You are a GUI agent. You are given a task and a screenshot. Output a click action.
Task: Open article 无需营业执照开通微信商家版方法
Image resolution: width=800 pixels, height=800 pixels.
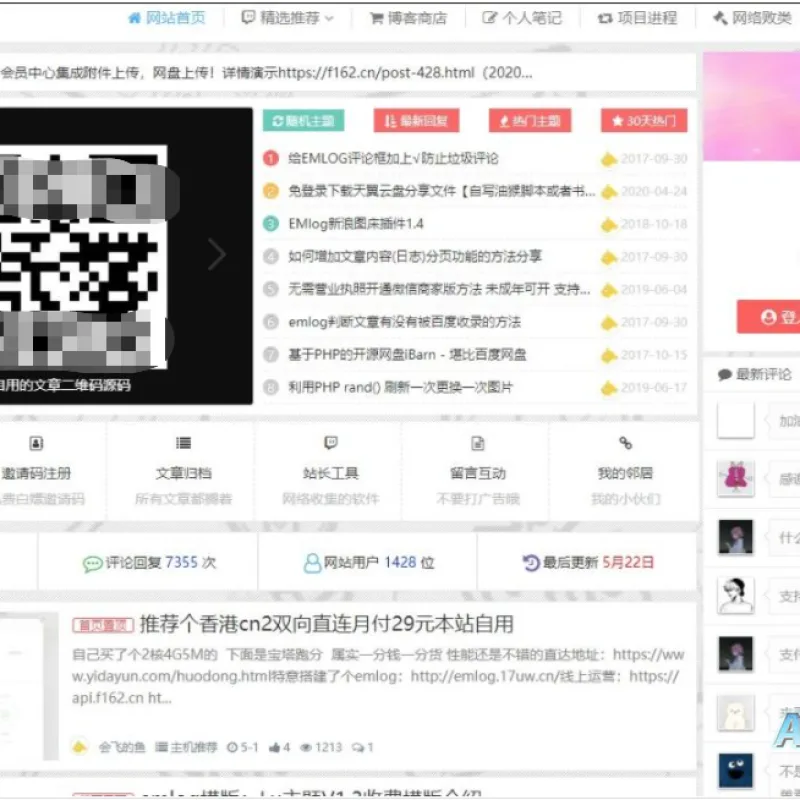pyautogui.click(x=439, y=289)
